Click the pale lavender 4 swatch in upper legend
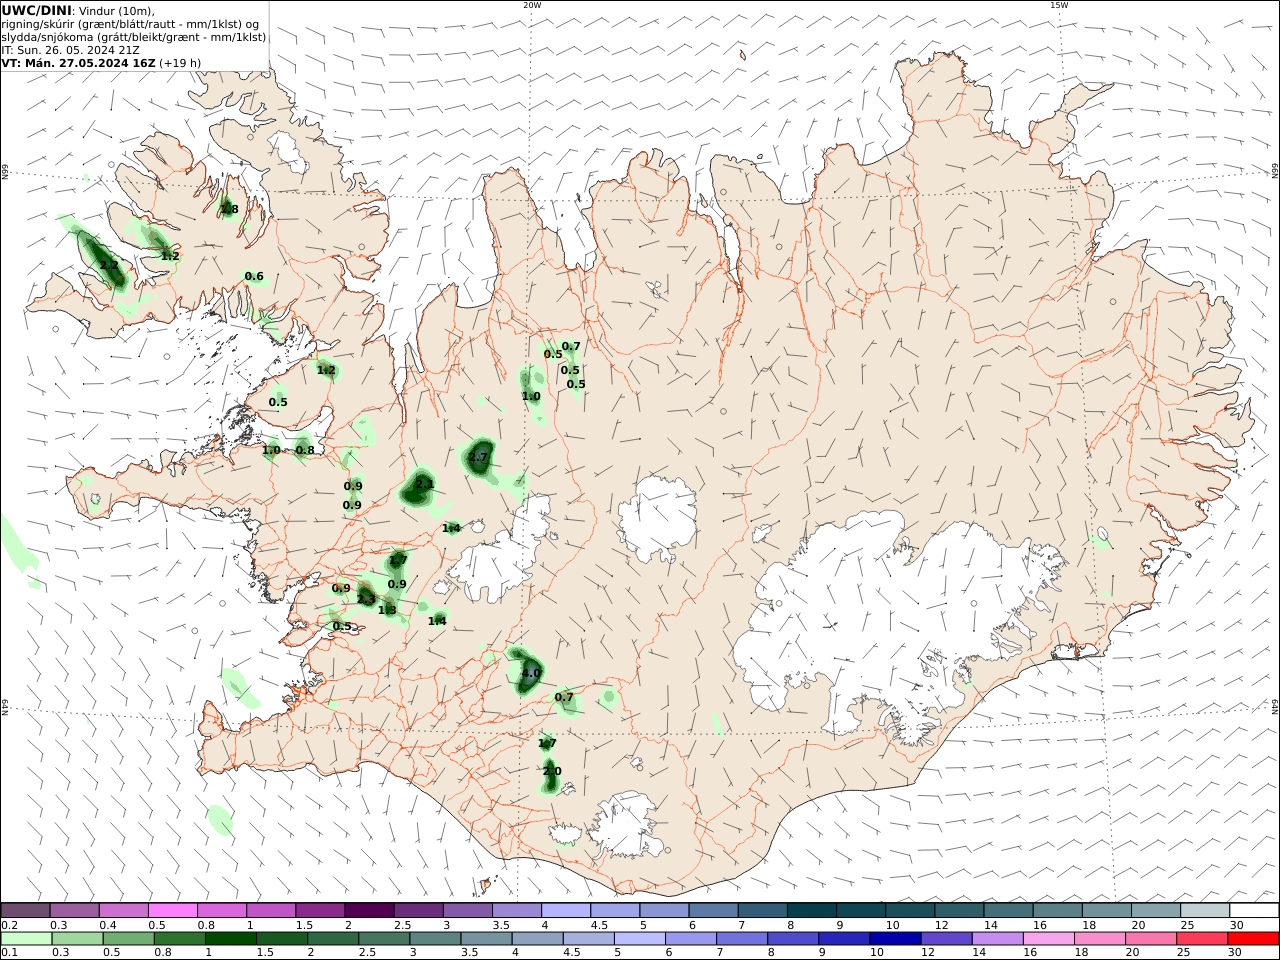 (566, 910)
